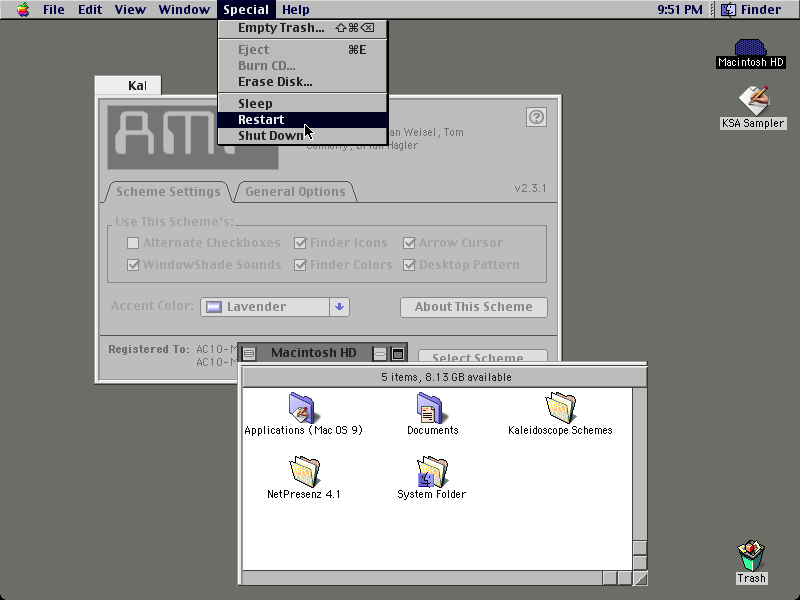The image size is (800, 600).
Task: Click the Finder application menu icon
Action: click(x=729, y=9)
